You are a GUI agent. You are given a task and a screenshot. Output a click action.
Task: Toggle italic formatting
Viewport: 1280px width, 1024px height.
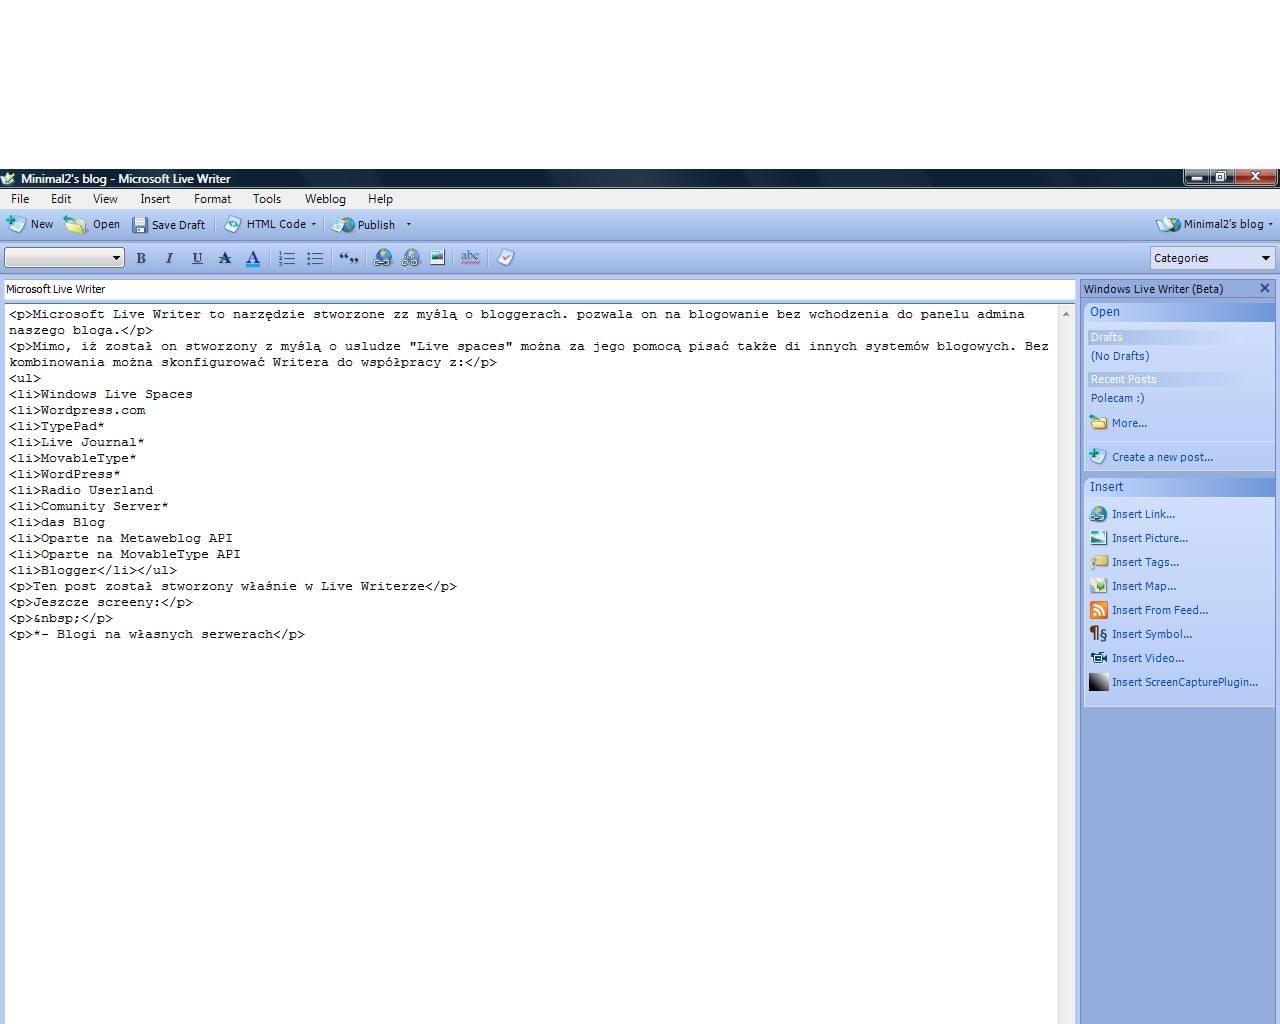[169, 258]
